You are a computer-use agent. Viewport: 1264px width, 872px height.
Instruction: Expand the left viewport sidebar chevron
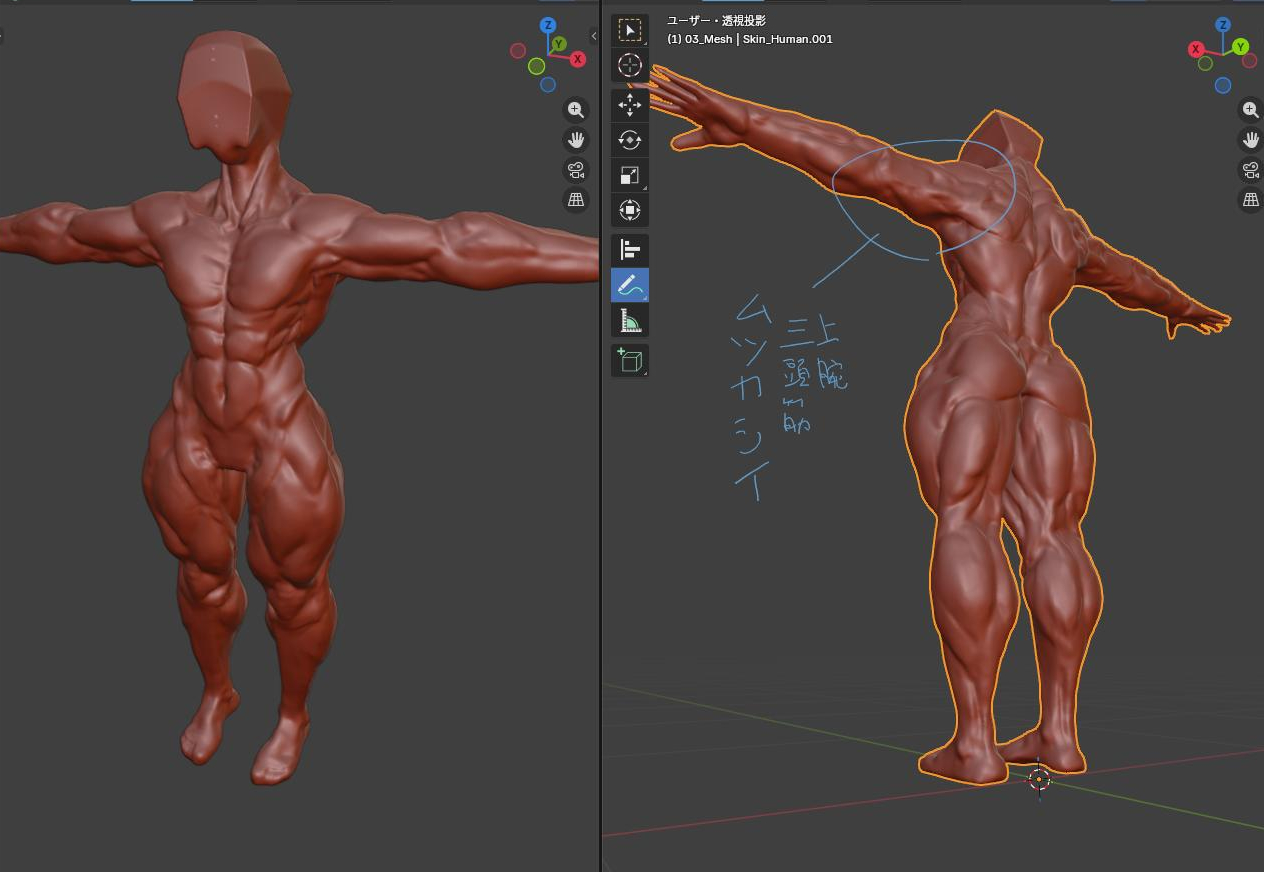coord(594,36)
